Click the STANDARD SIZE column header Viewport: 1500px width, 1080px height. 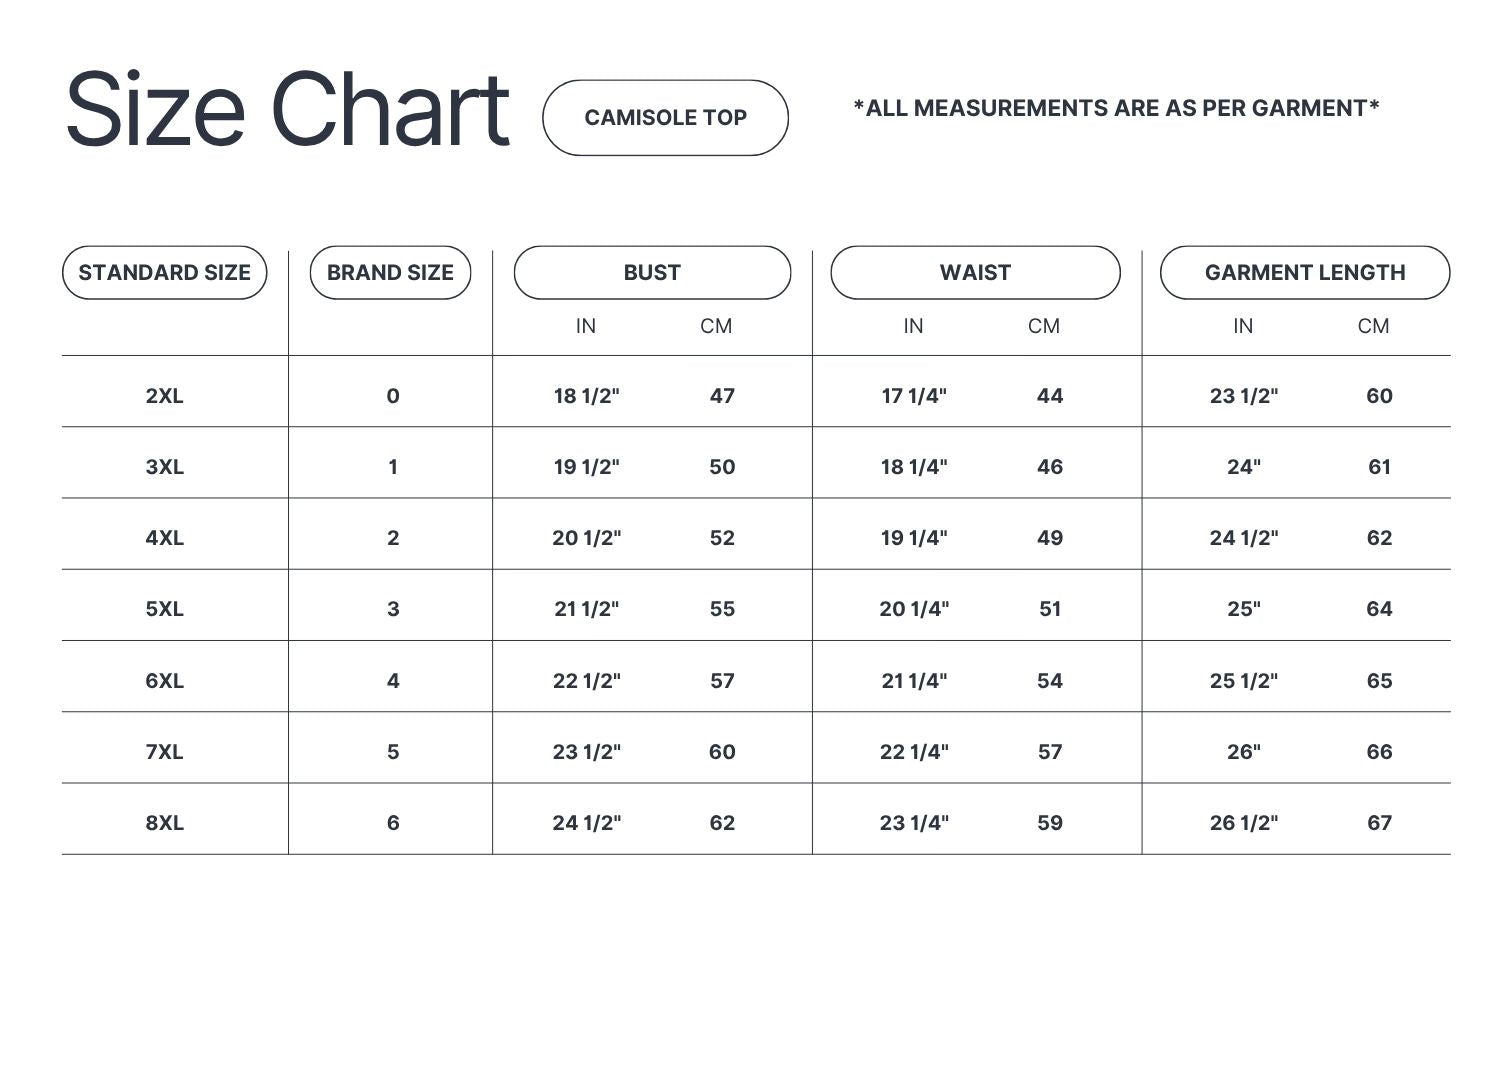click(x=165, y=273)
